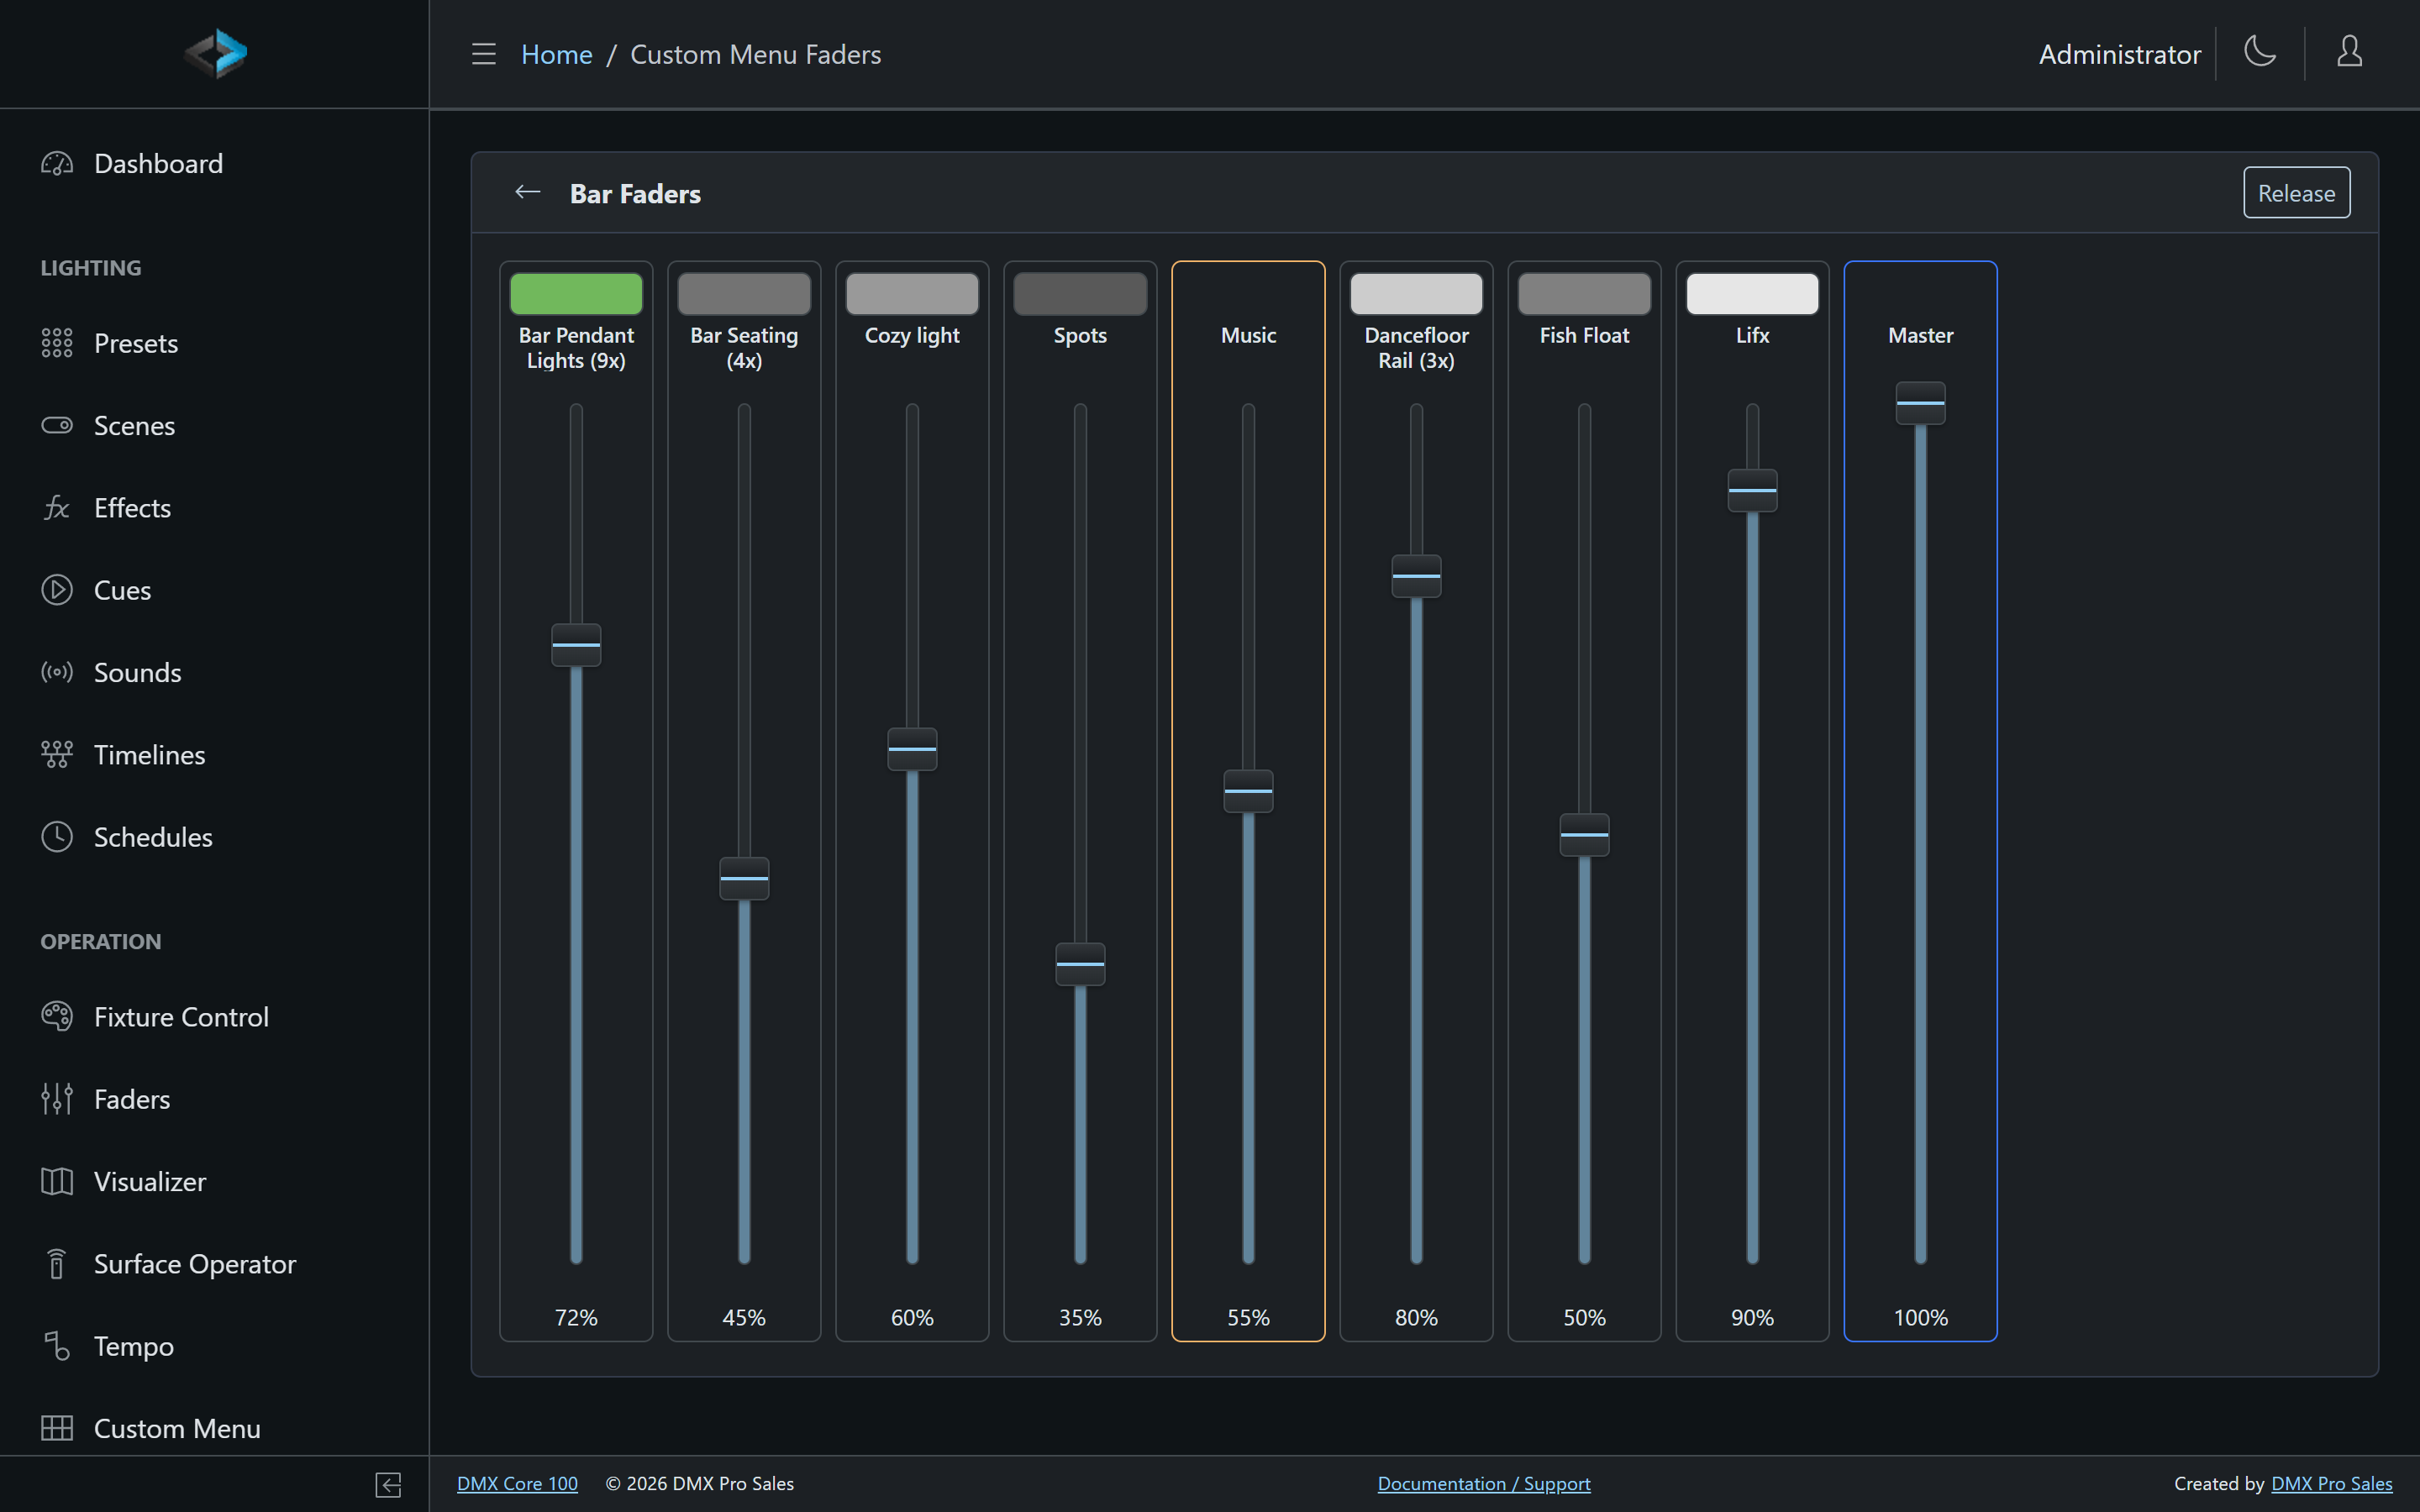Click the Presets grid icon
The image size is (2420, 1512).
[x=57, y=343]
